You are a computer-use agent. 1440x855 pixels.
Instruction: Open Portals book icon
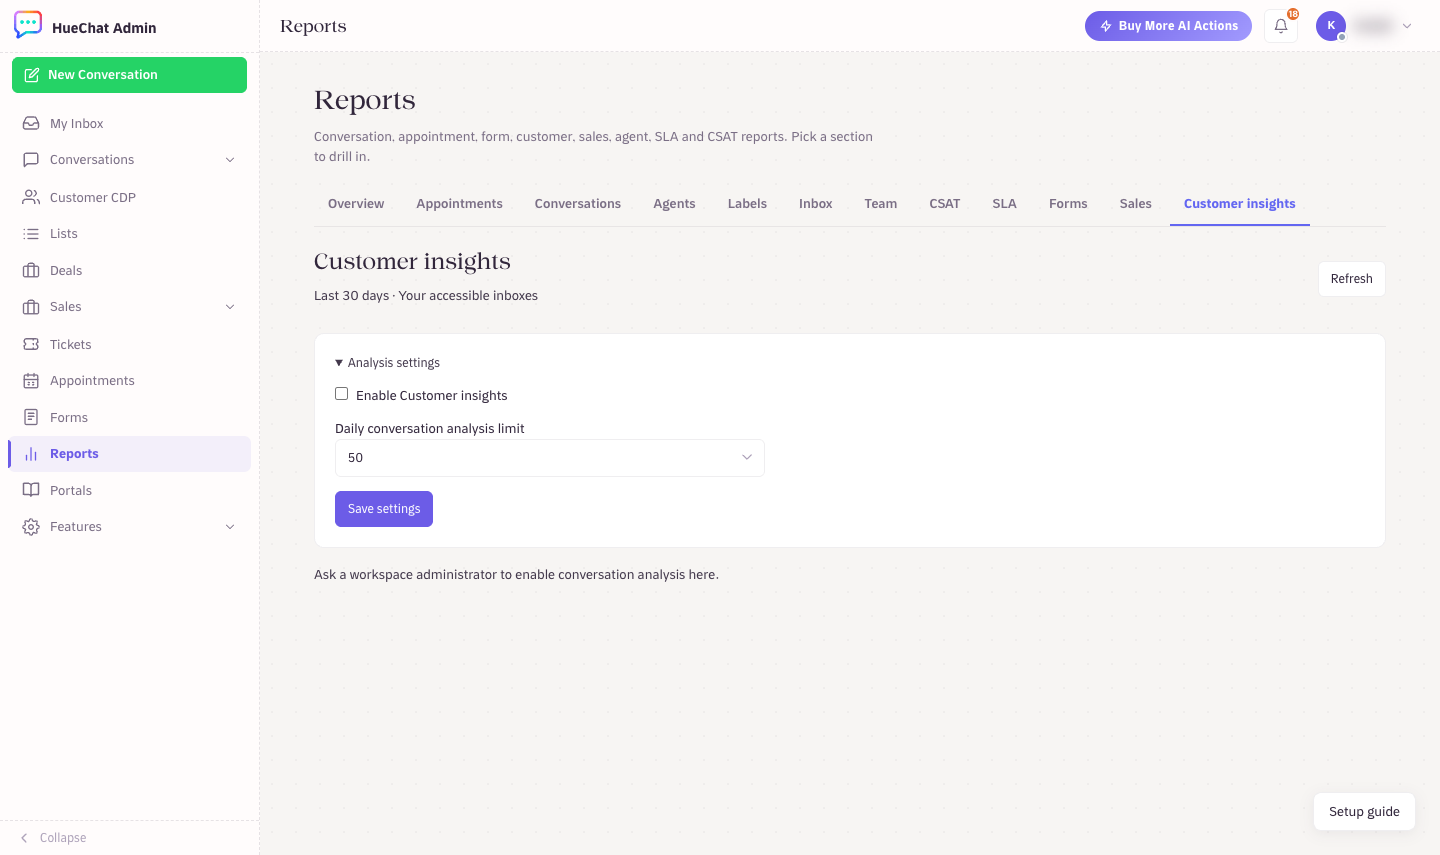pyautogui.click(x=31, y=490)
